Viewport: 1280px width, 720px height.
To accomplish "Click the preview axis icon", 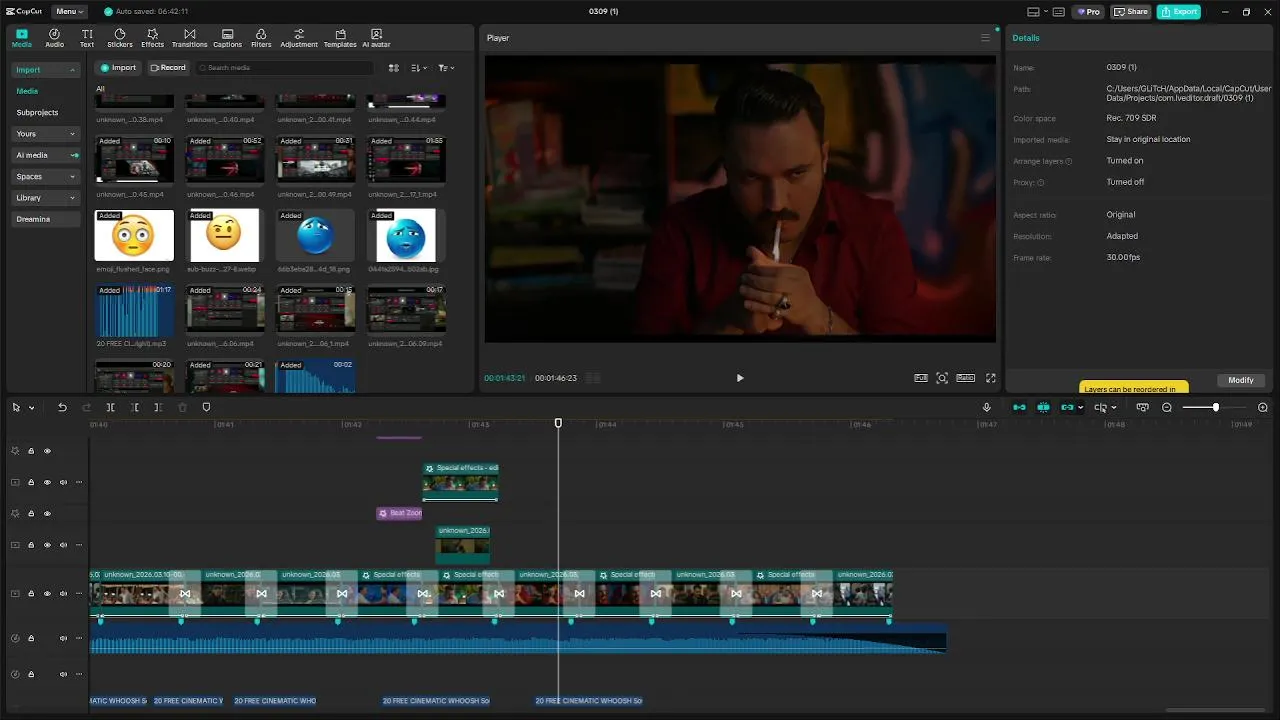I will tap(1100, 407).
